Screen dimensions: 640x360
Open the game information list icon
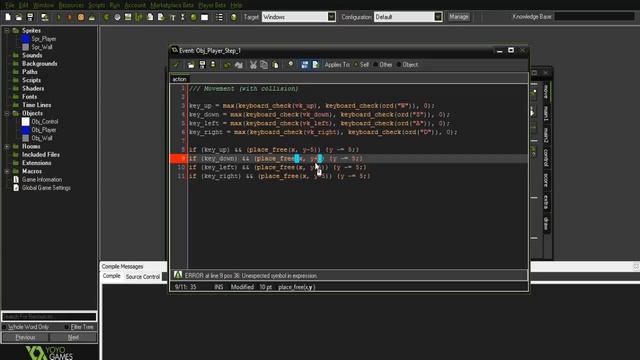pos(219,17)
